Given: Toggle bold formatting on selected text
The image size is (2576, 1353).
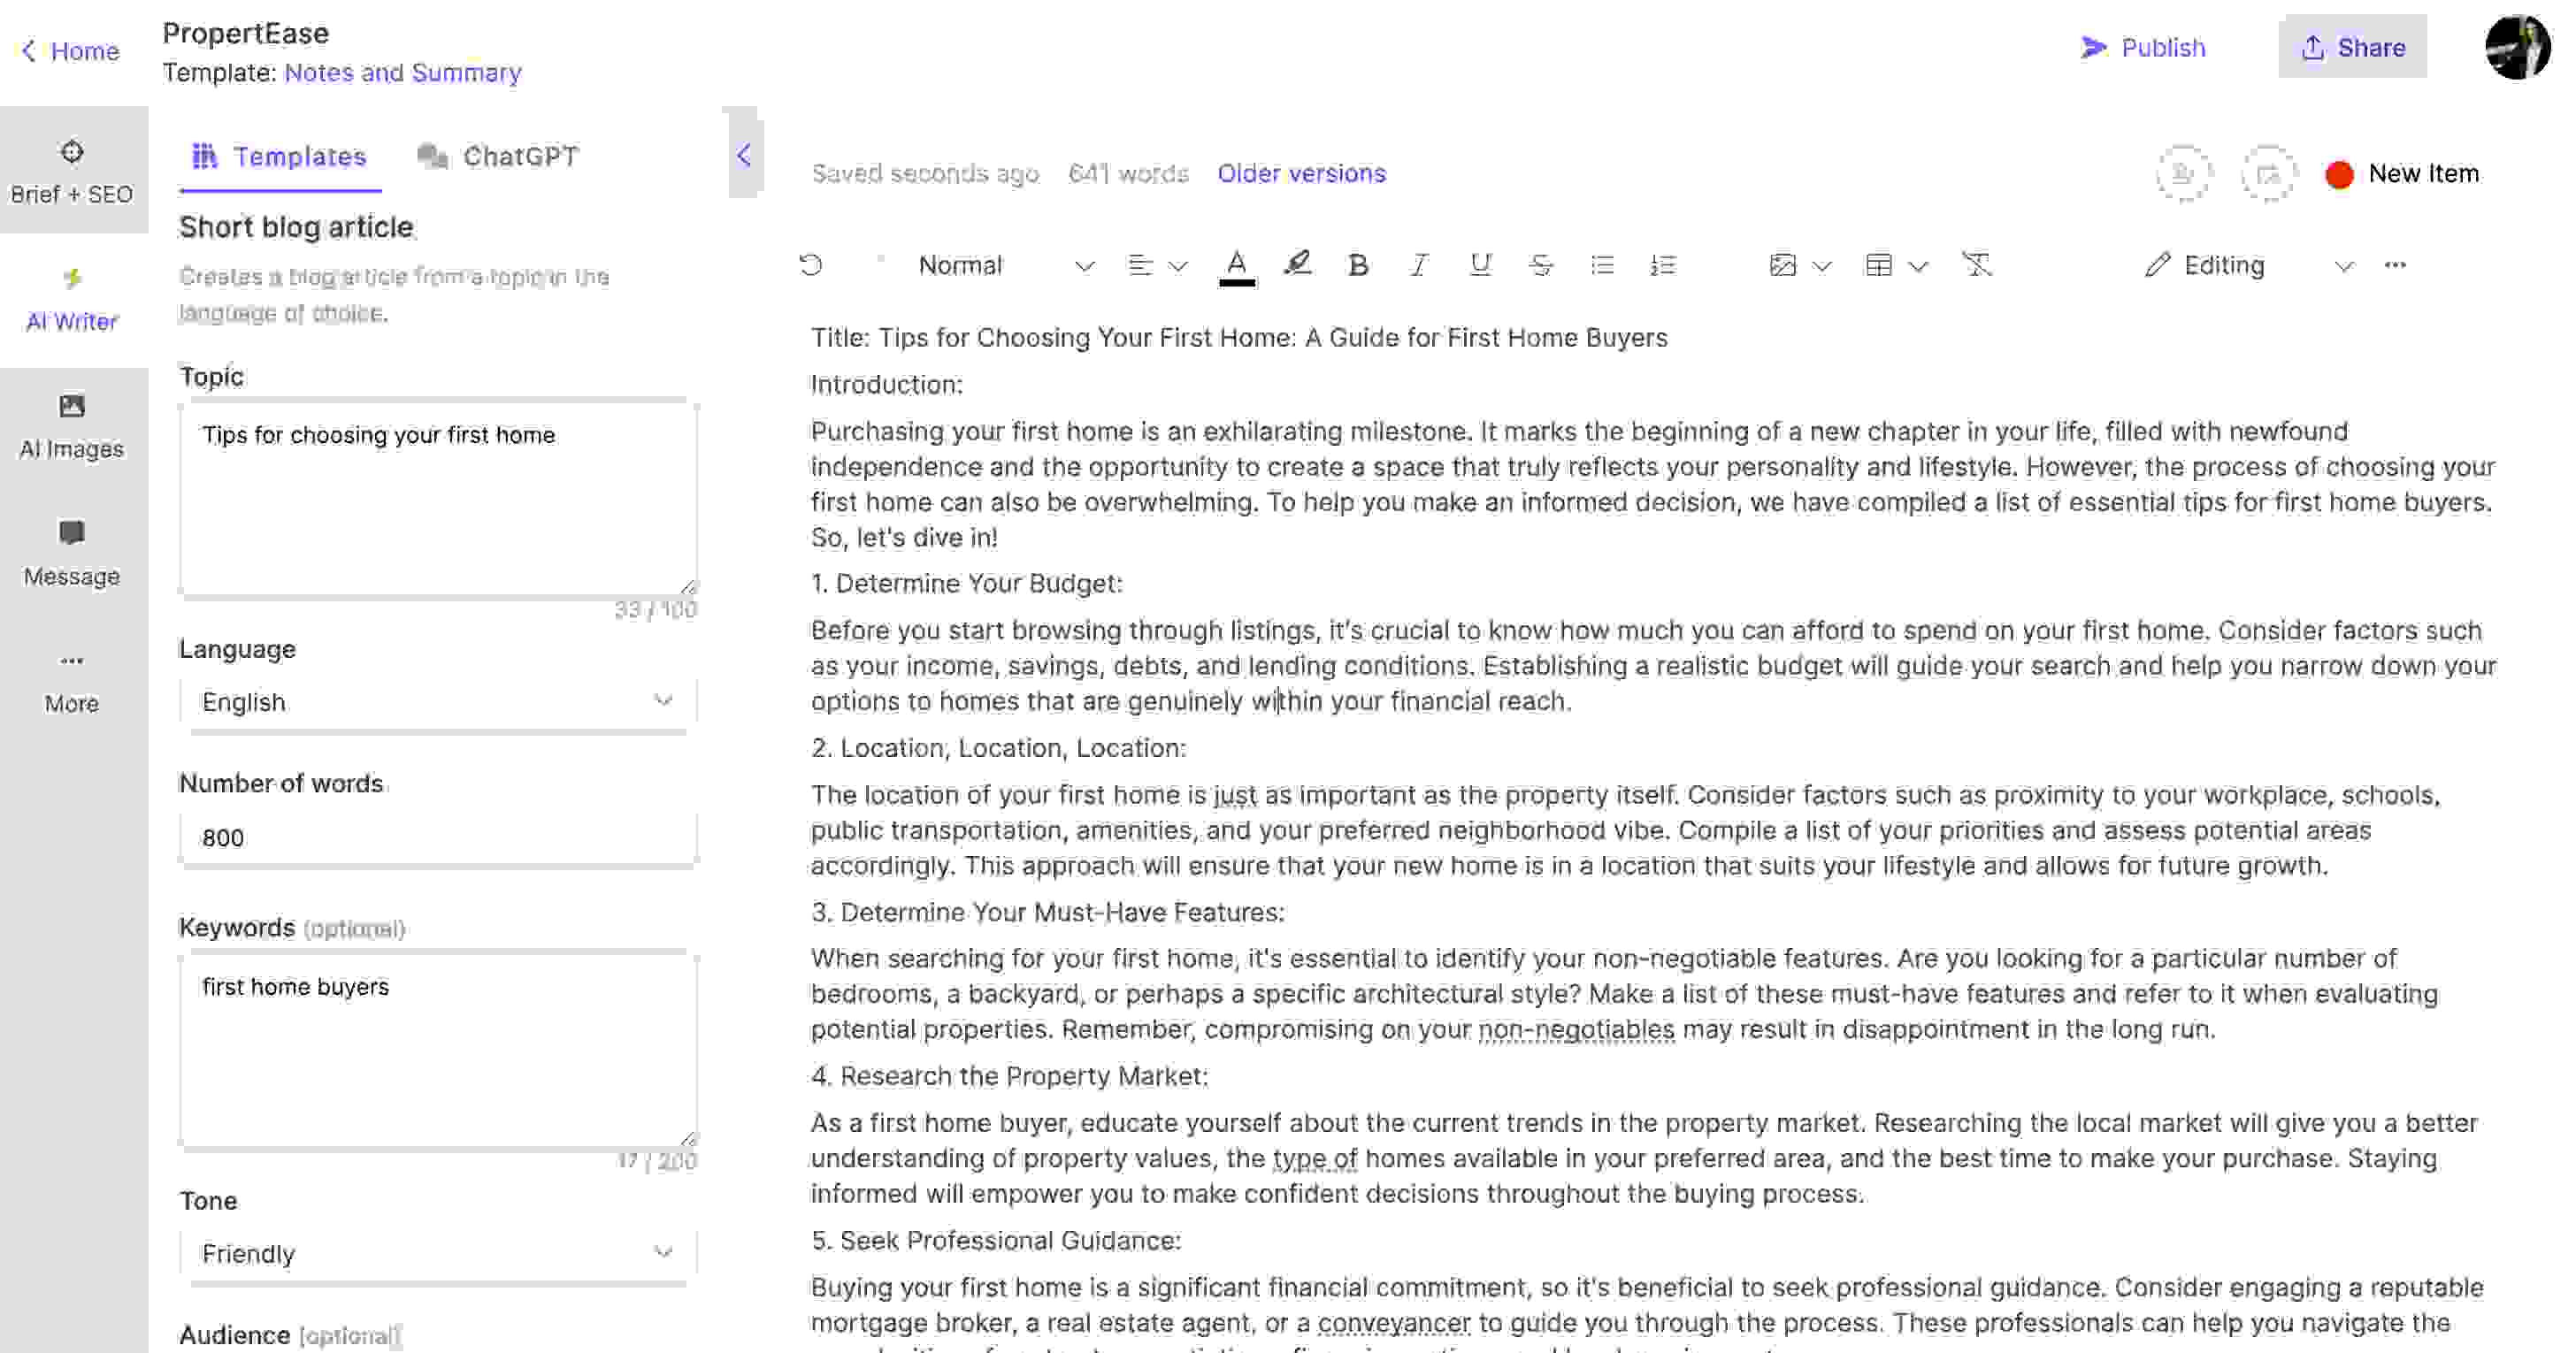Looking at the screenshot, I should click(1360, 264).
